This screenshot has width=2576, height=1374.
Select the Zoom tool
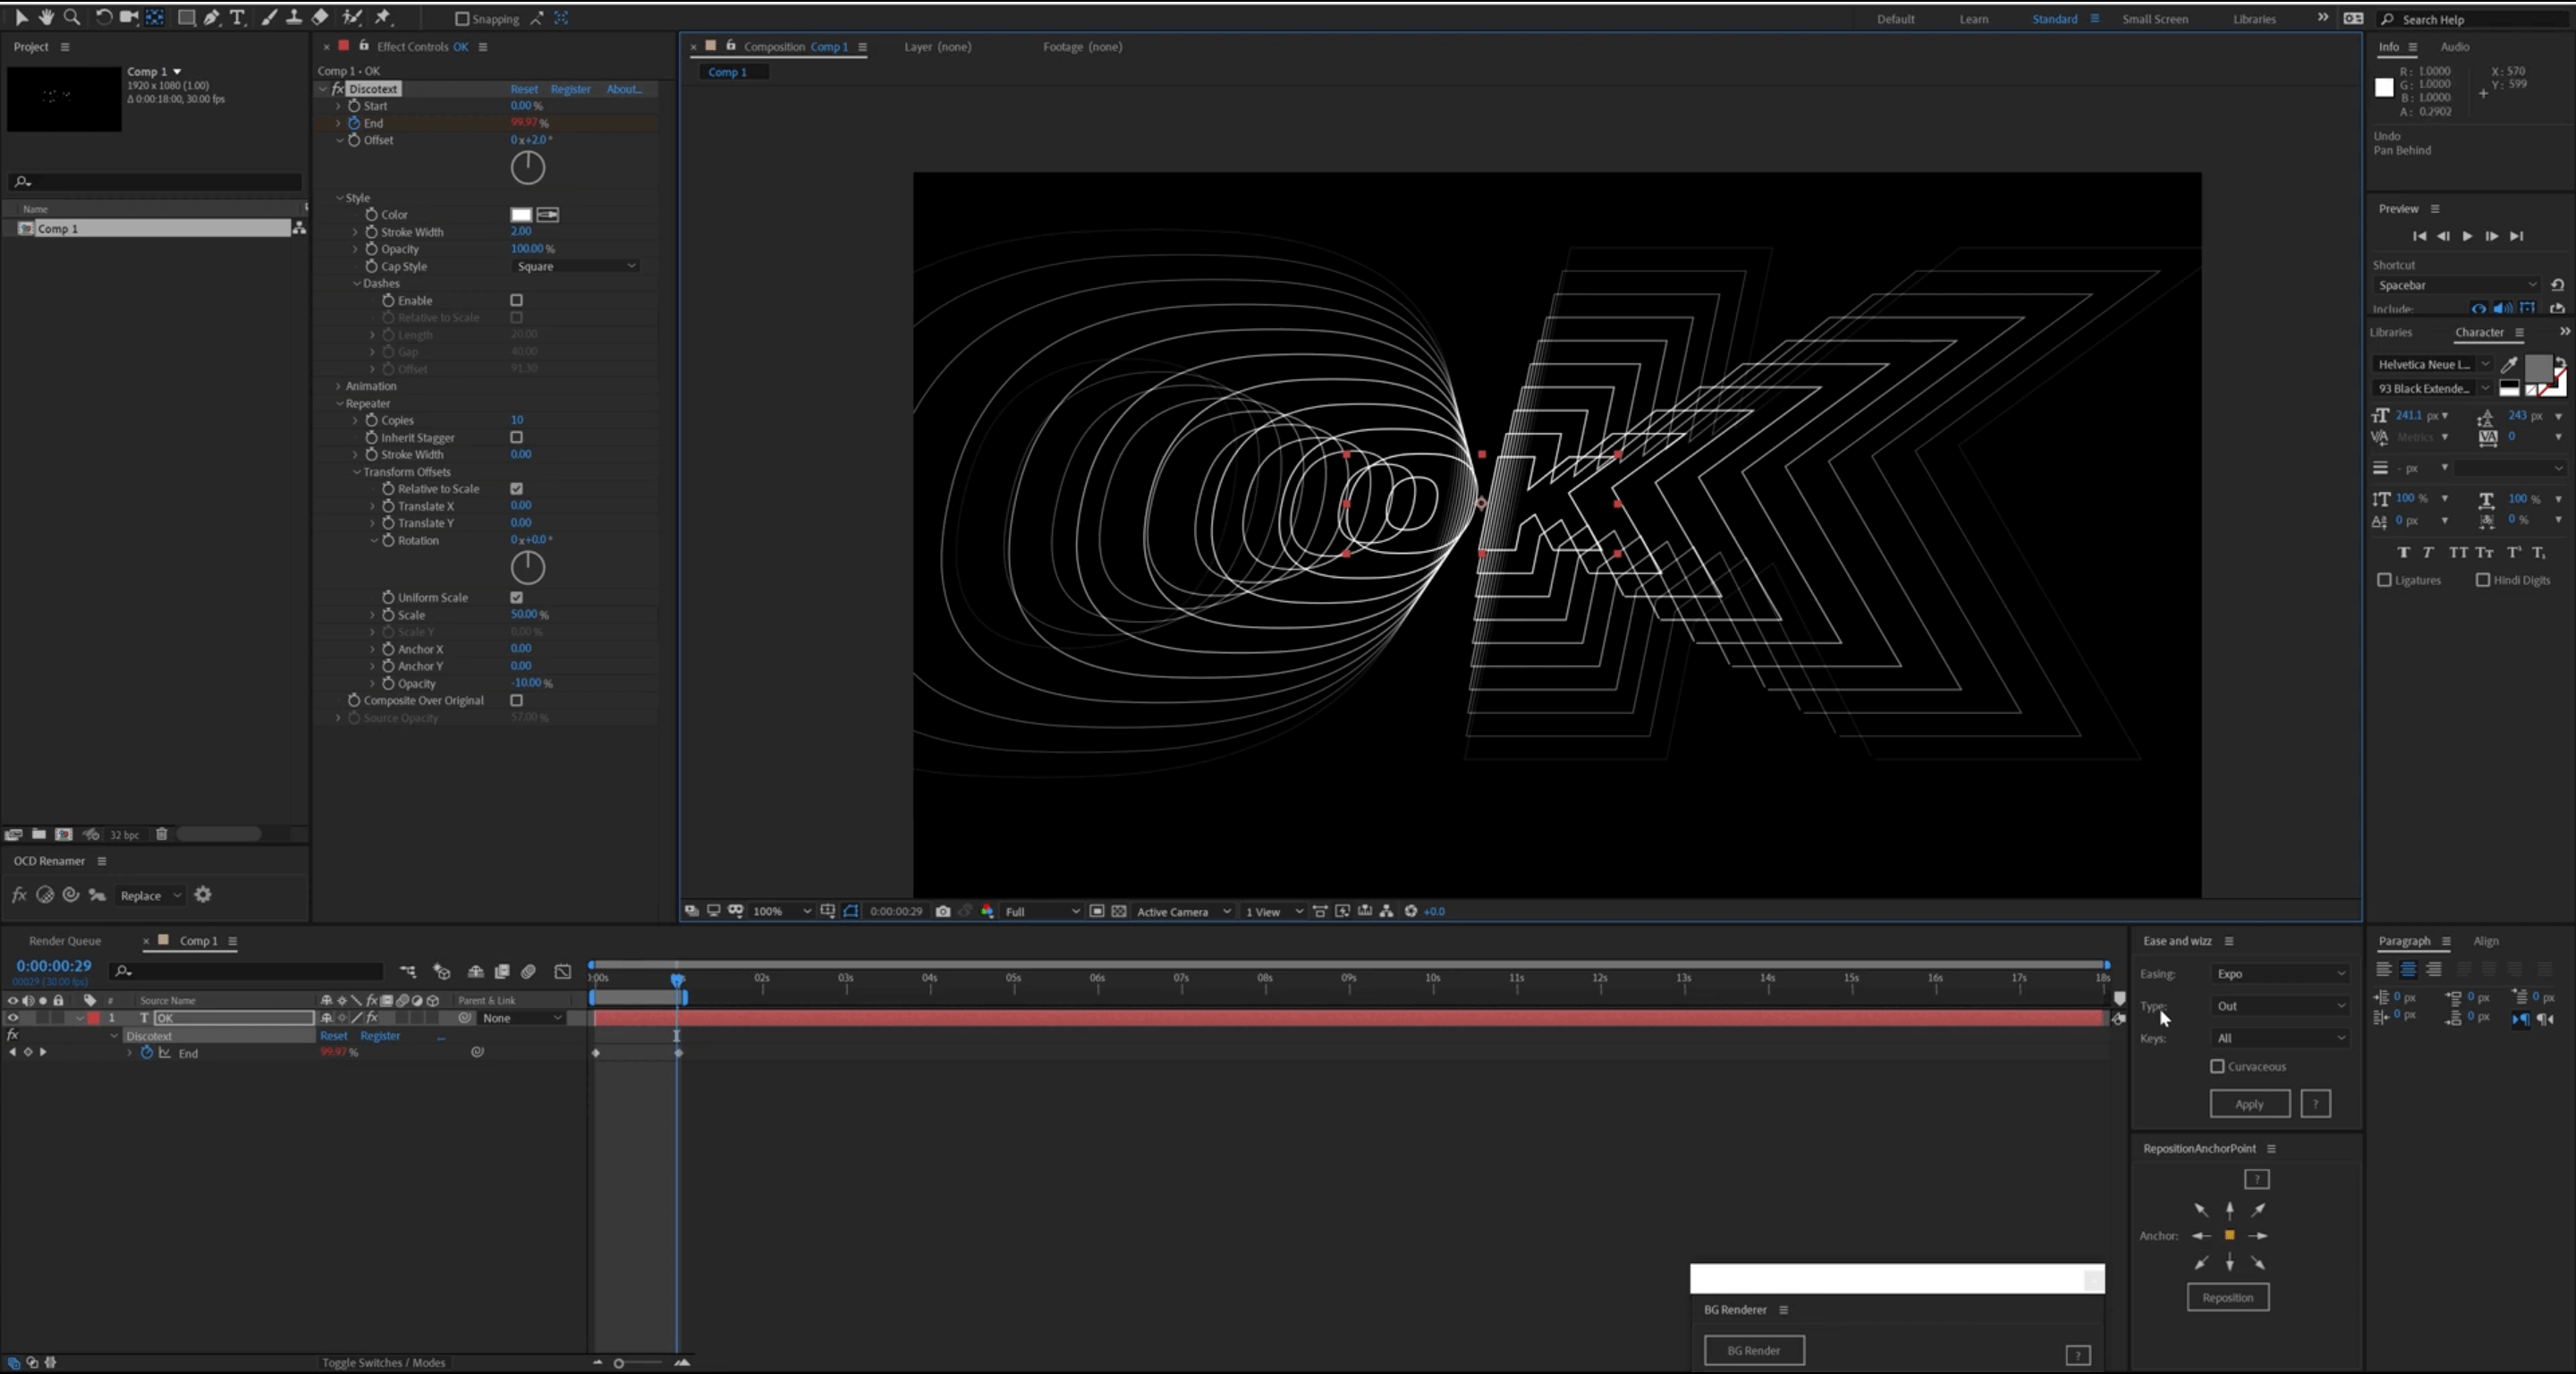72,17
